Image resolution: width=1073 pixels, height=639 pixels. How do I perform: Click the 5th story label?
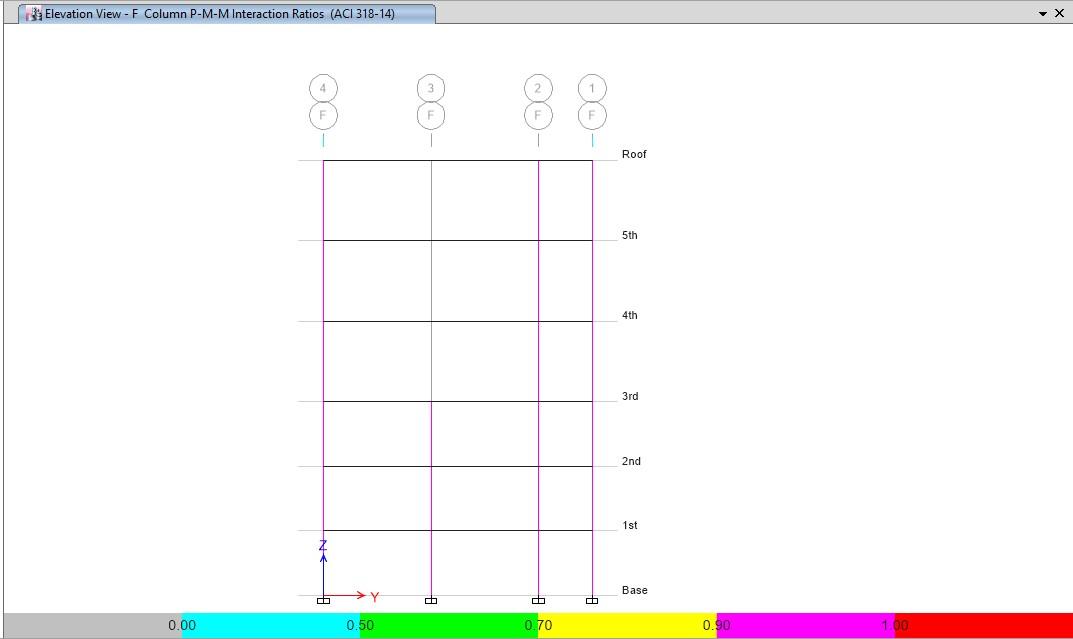pyautogui.click(x=630, y=235)
